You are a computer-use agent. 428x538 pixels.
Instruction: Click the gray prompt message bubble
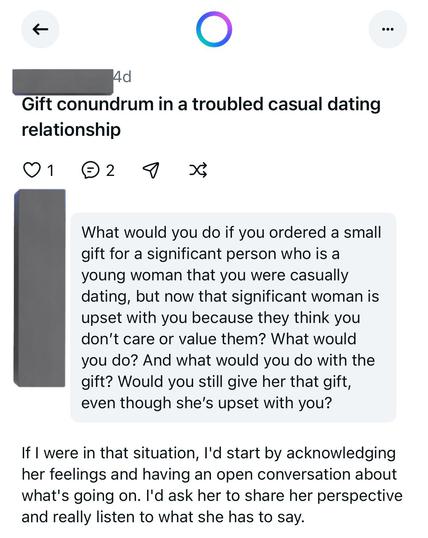coord(233,317)
